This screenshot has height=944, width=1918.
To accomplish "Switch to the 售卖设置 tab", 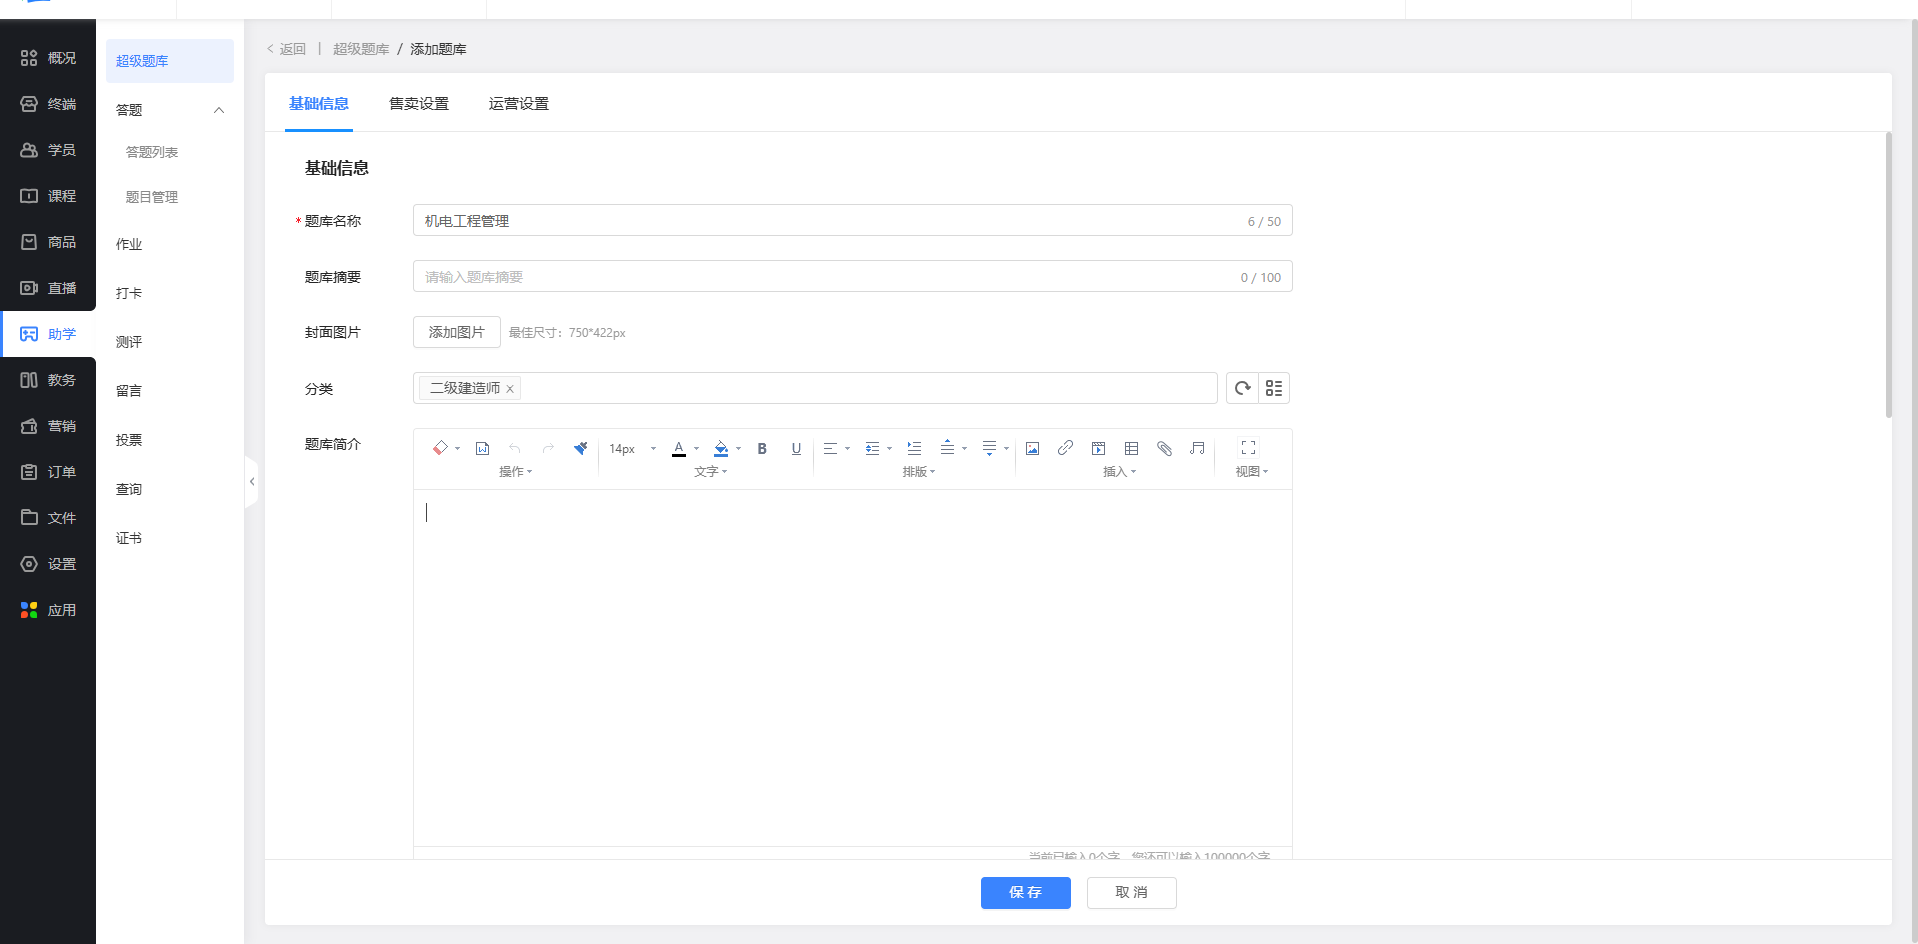I will tap(419, 104).
